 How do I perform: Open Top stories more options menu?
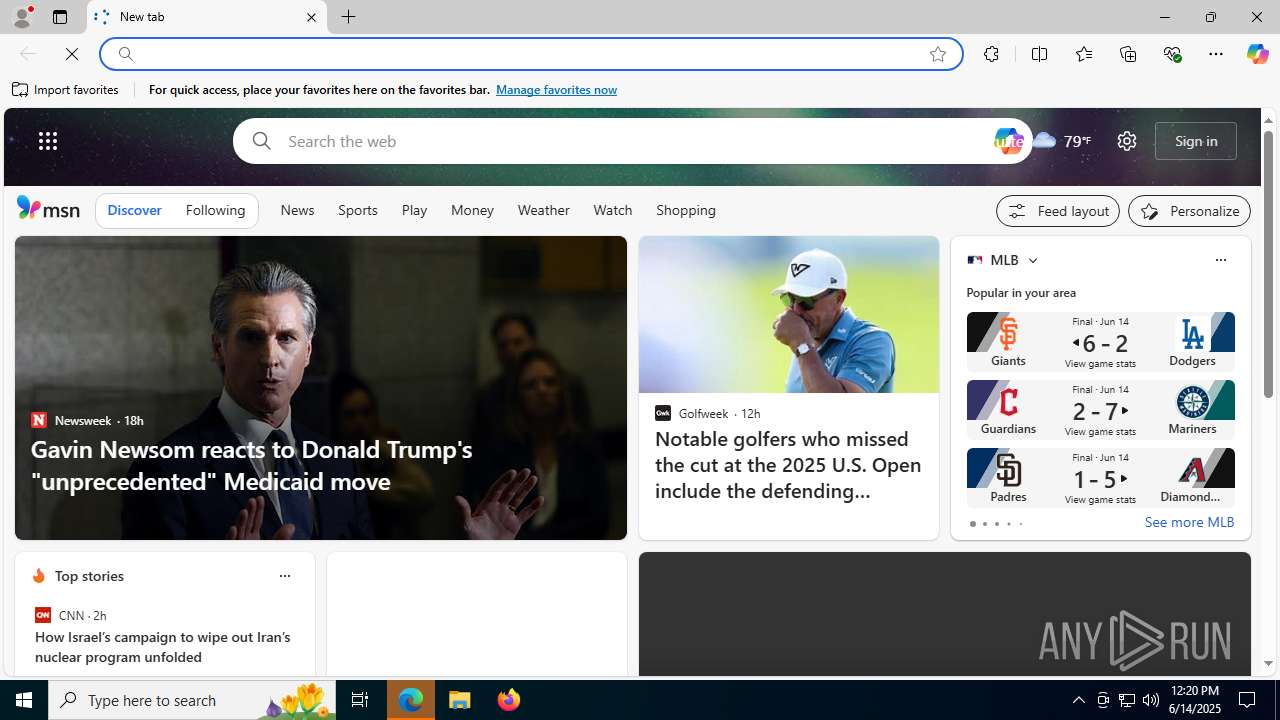click(x=284, y=576)
